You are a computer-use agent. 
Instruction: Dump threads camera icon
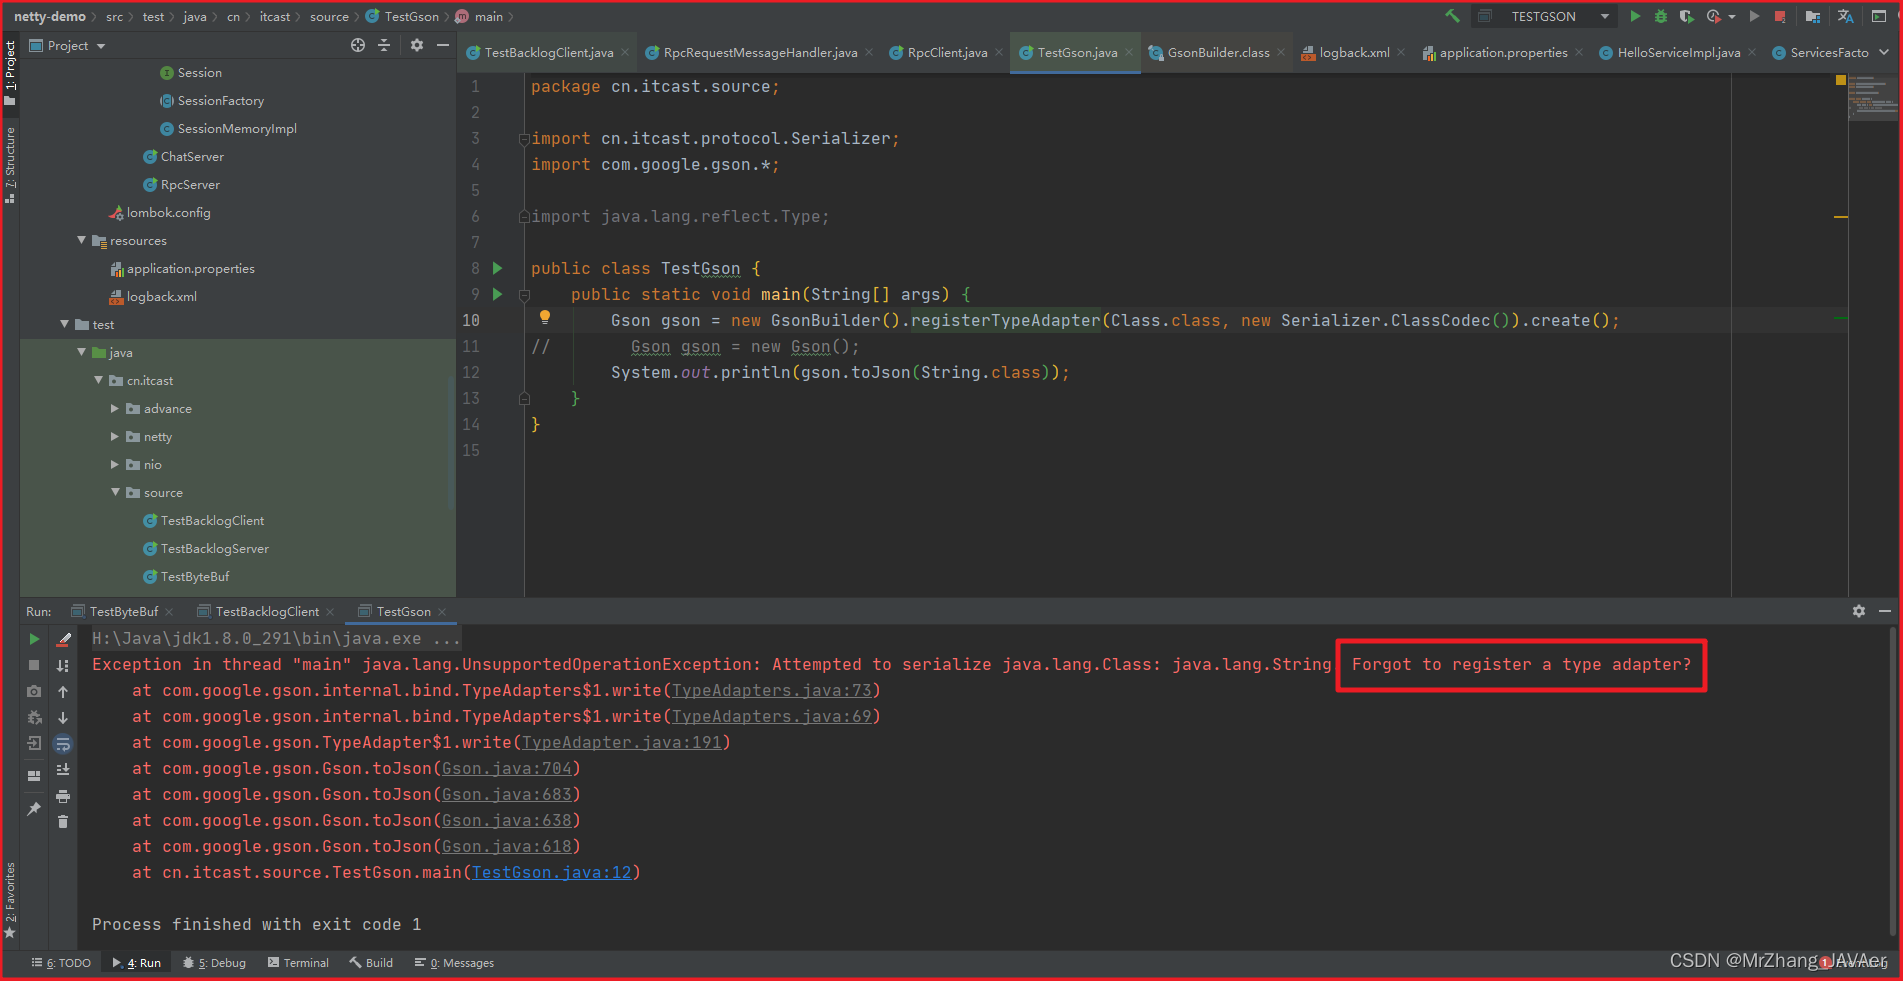pos(34,691)
